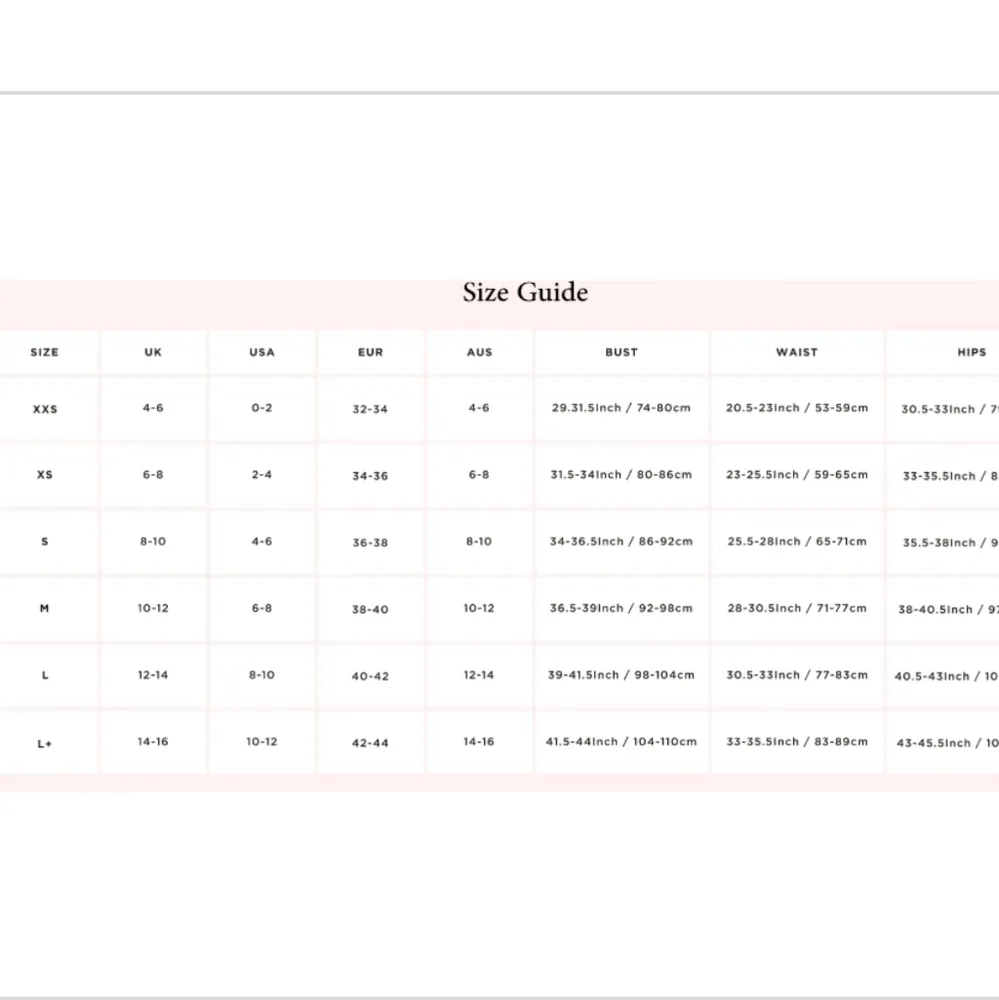Click hips cell starting 43-45.5inch
This screenshot has width=999, height=1000.
pos(947,744)
